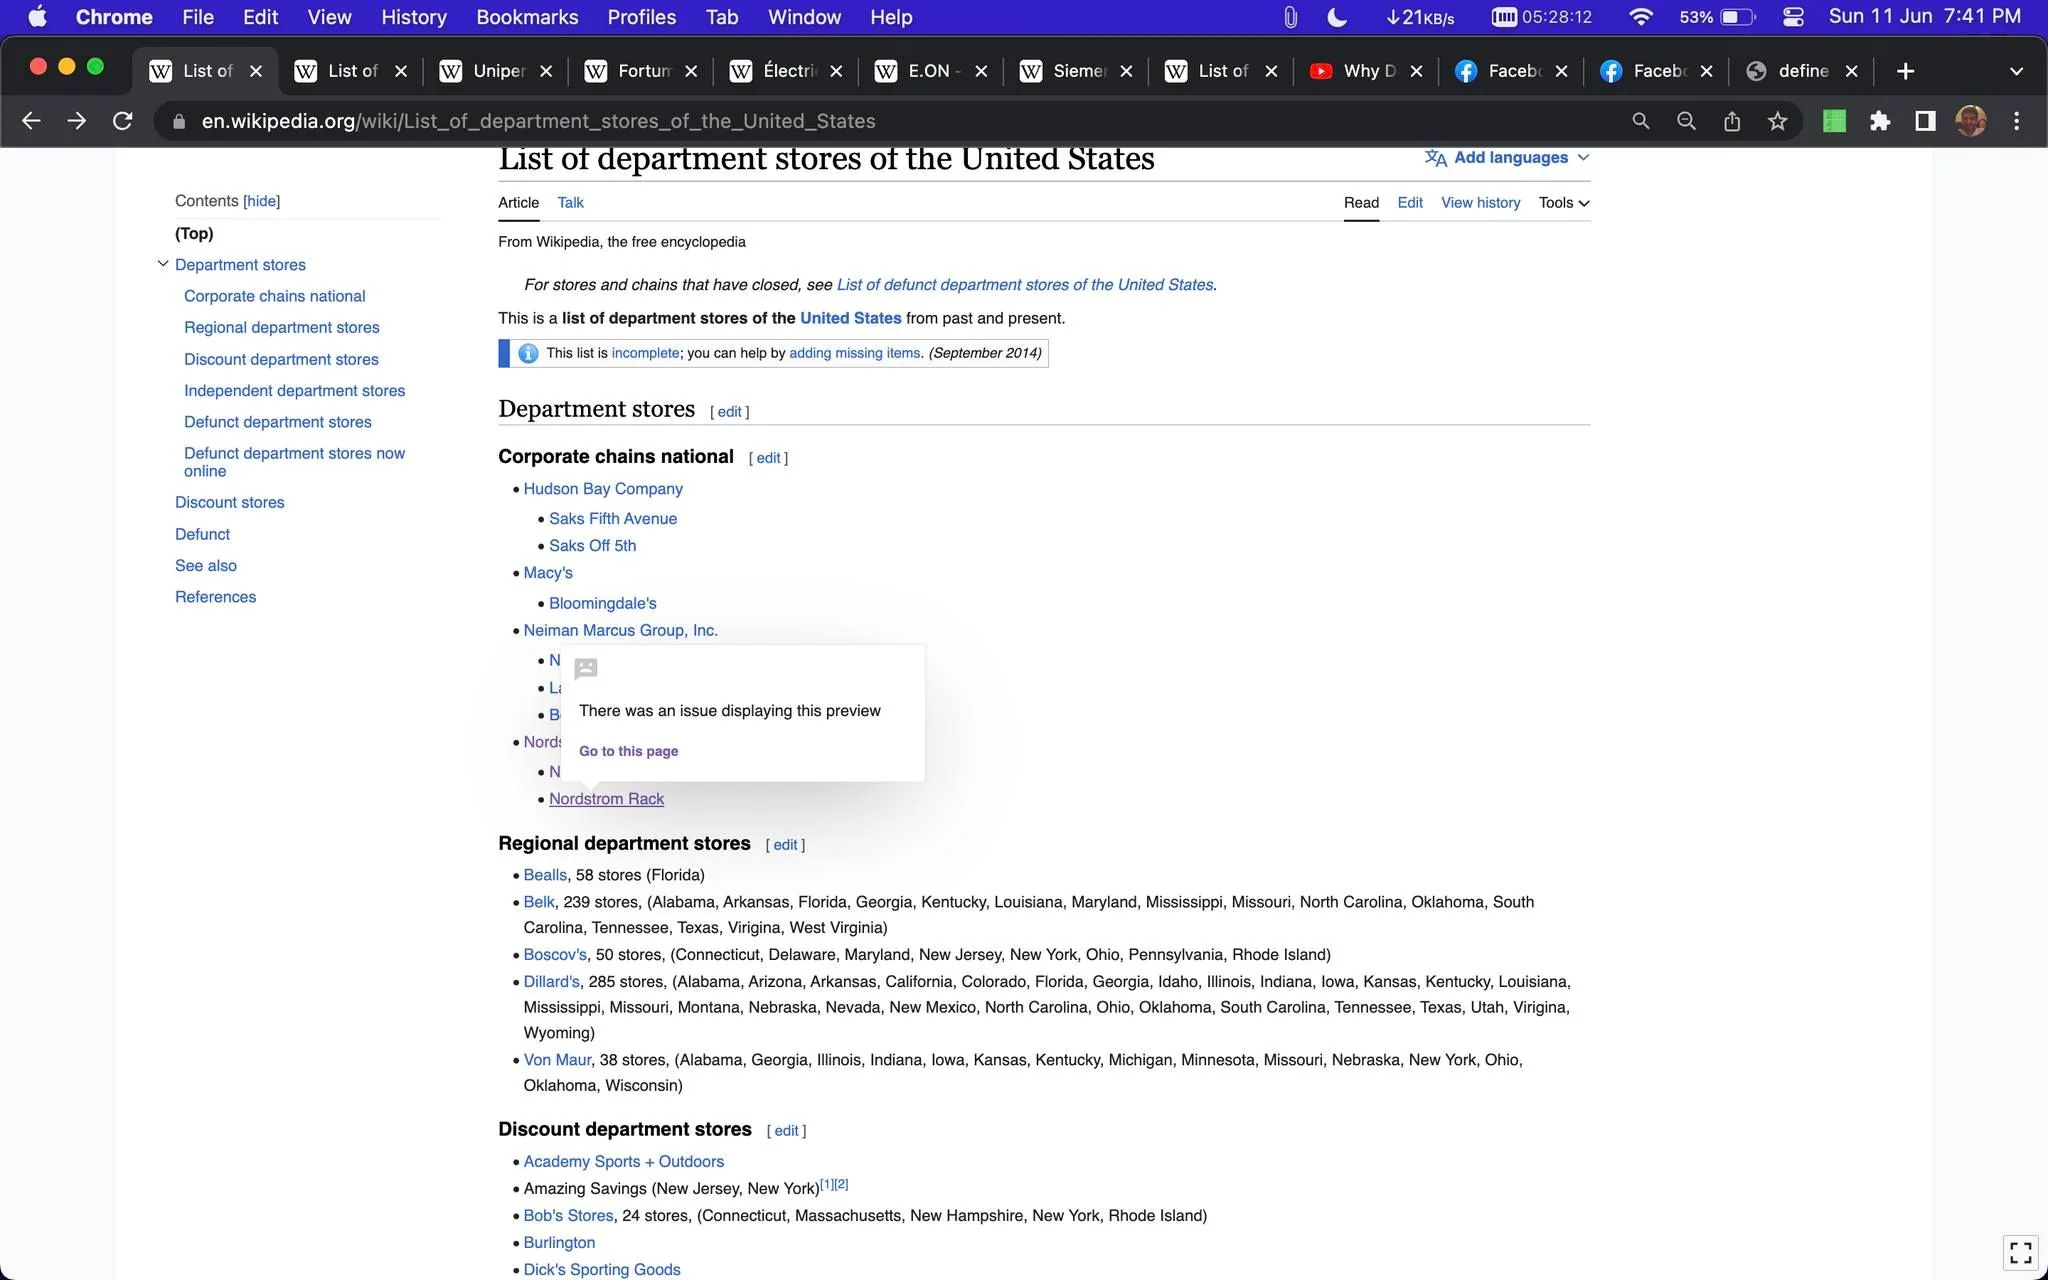The height and width of the screenshot is (1280, 2048).
Task: Open Academy Sports + Outdoors link
Action: tap(624, 1162)
